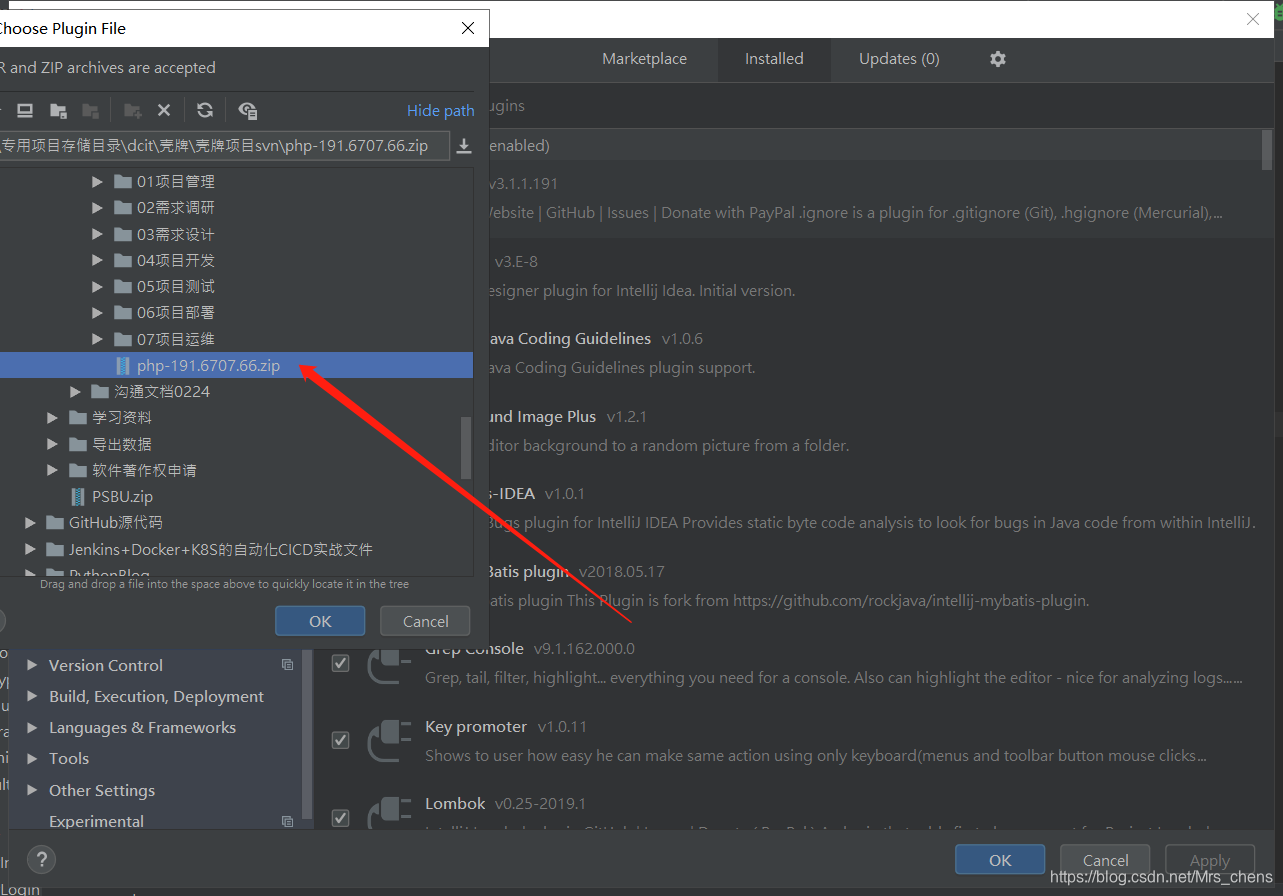Select Grep Console plugin description text
The image size is (1283, 896).
click(834, 677)
